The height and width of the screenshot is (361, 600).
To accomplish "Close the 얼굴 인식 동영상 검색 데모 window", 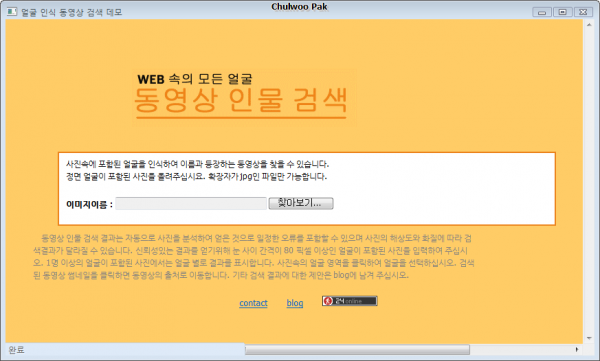I will click(x=583, y=12).
